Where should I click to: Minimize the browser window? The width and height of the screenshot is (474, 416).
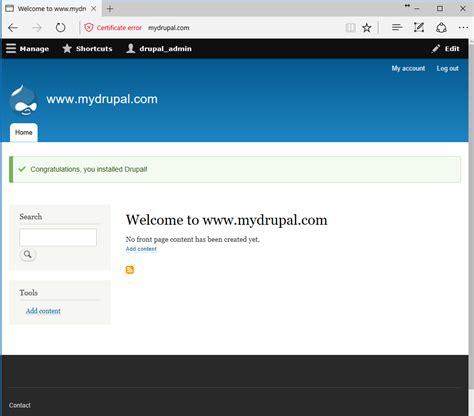click(x=417, y=9)
